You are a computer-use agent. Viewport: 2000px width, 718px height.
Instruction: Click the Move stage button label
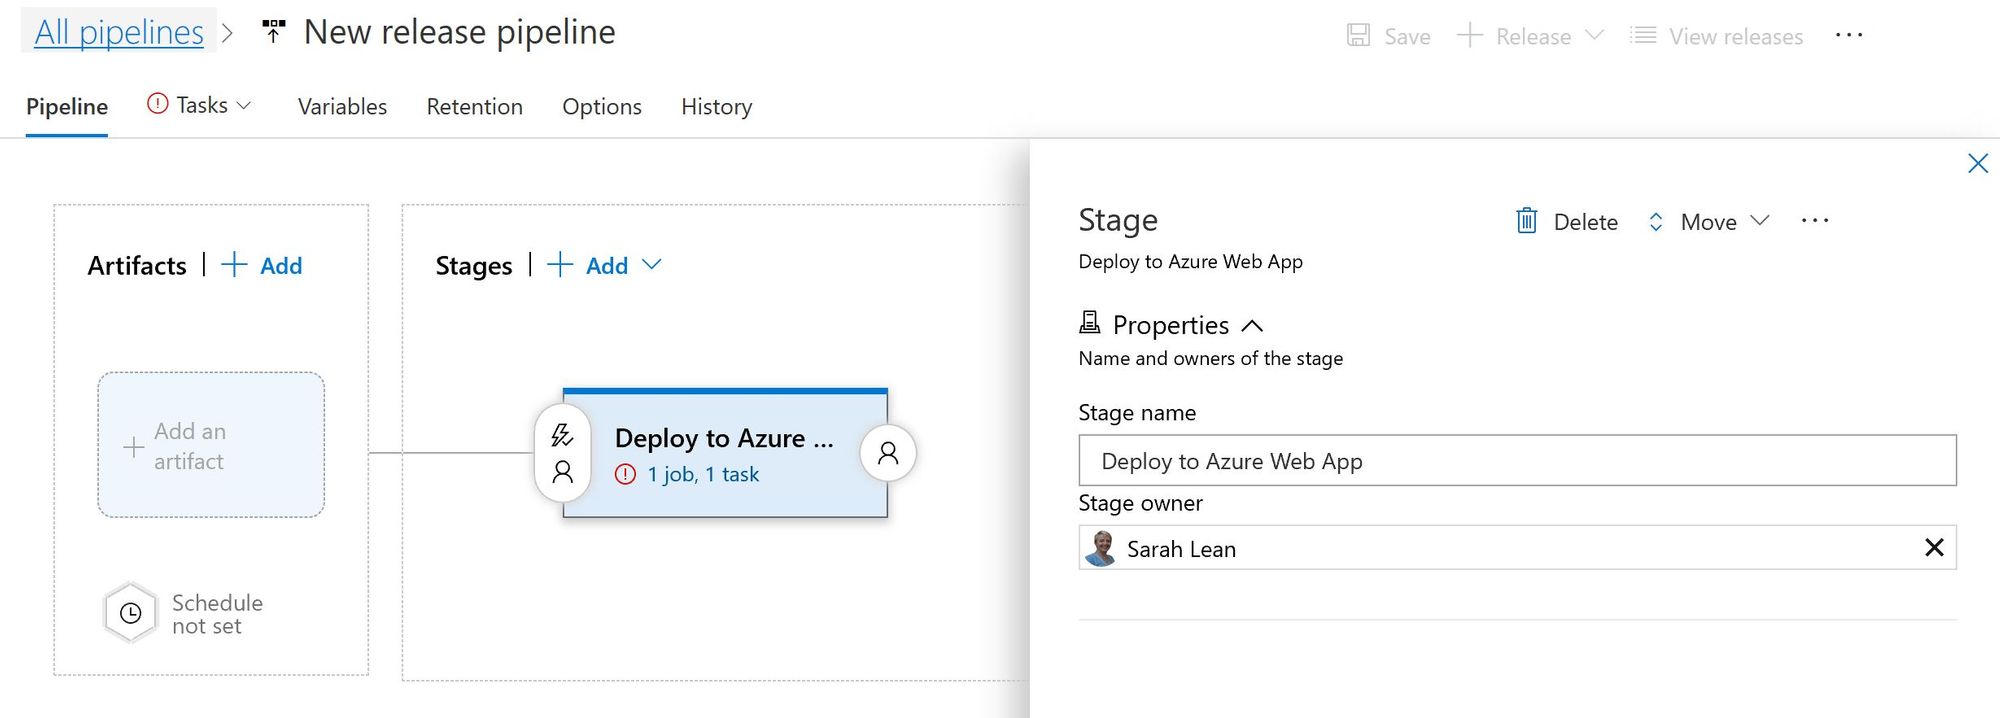point(1709,222)
